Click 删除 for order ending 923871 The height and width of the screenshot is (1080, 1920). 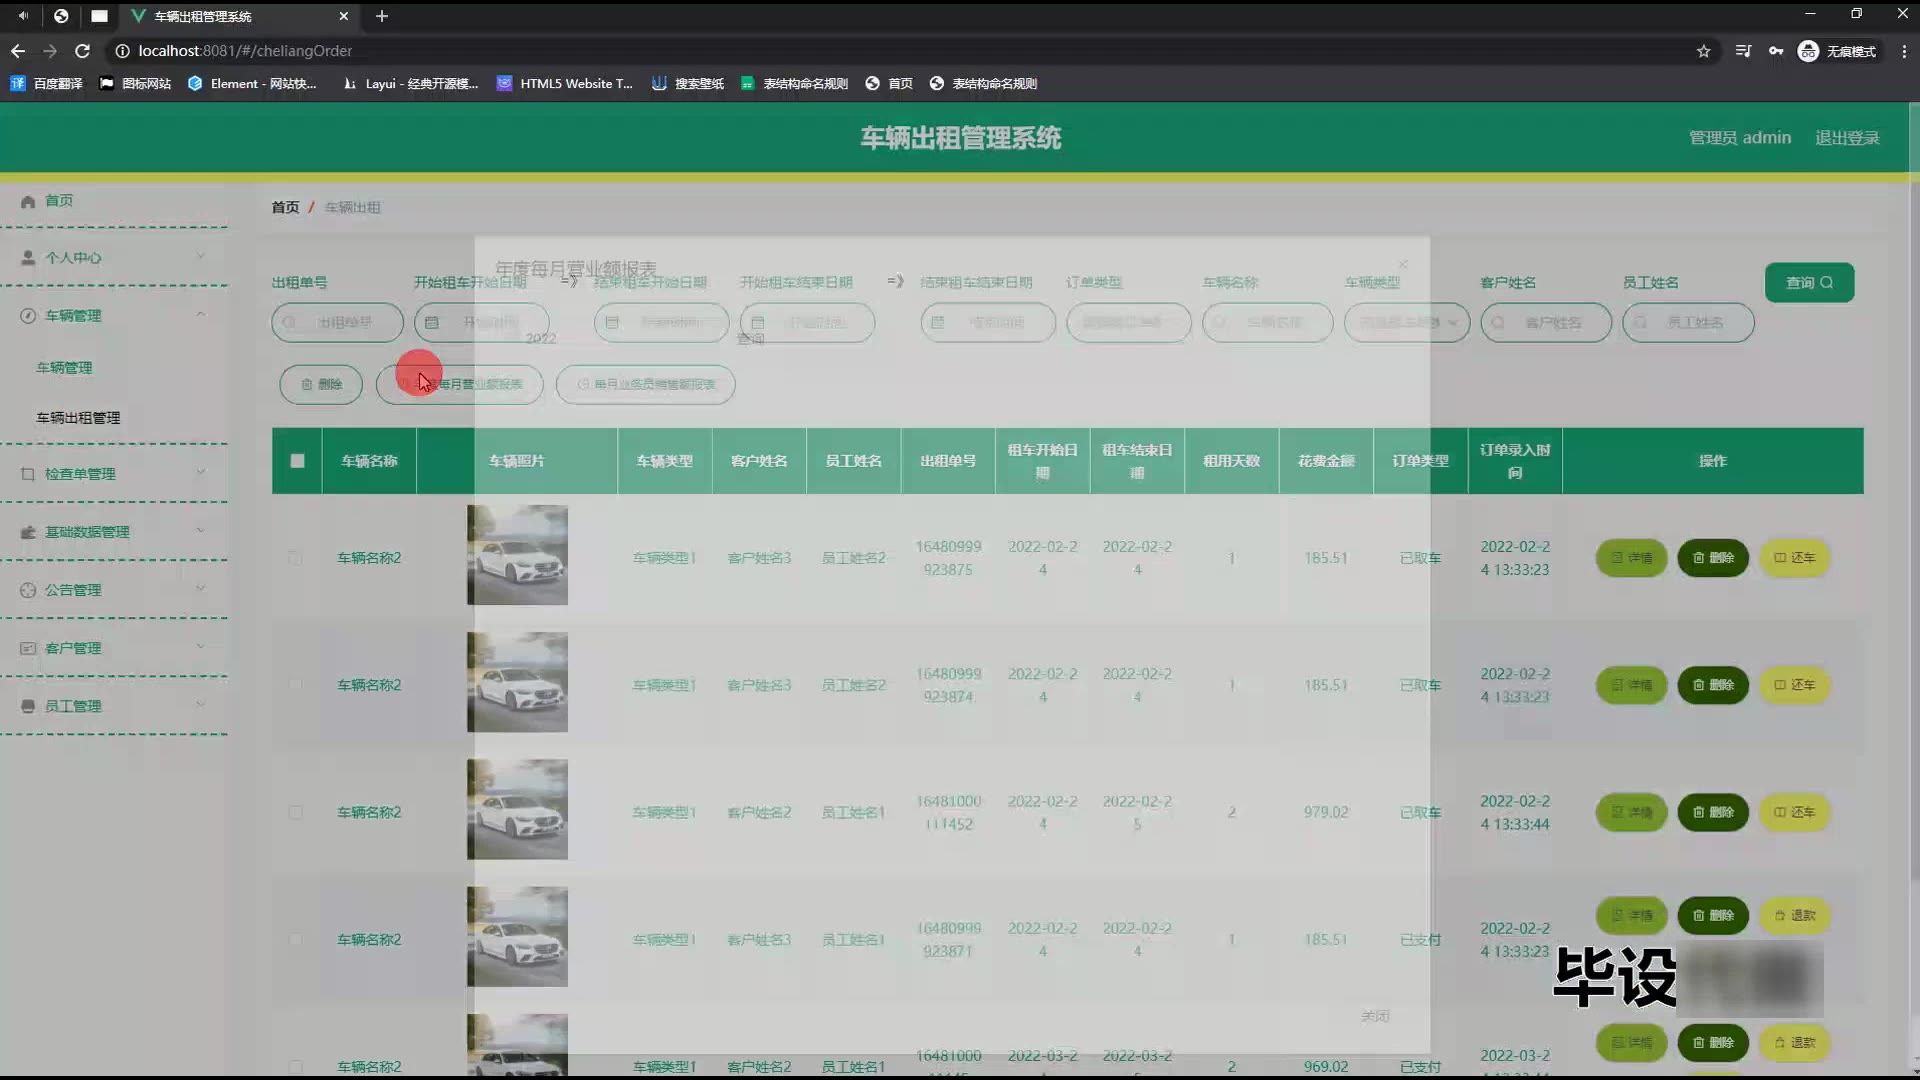[x=1713, y=915]
